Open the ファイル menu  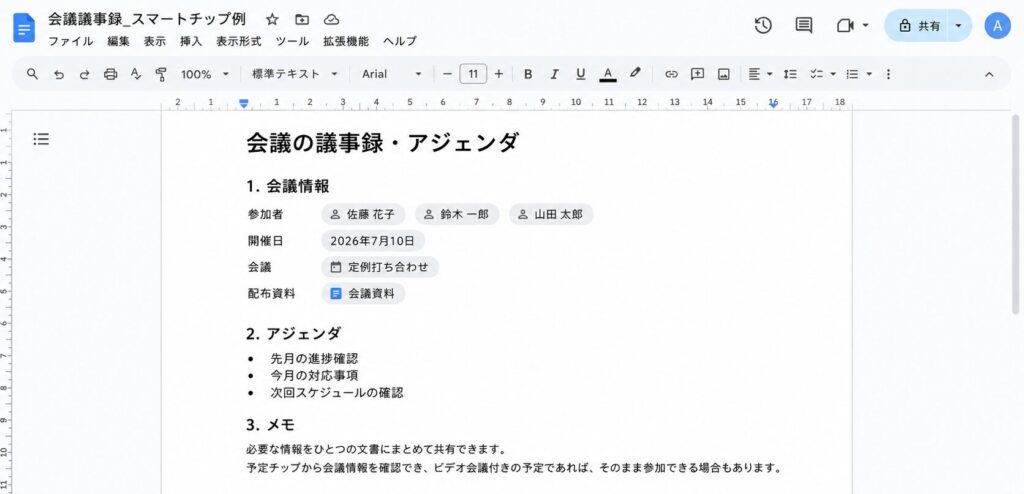point(71,41)
